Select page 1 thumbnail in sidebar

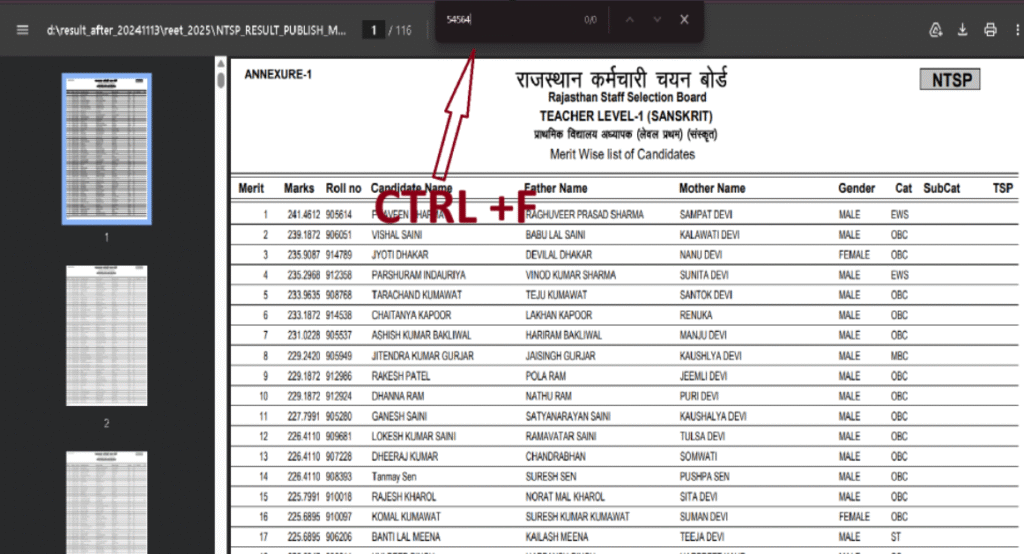(x=106, y=149)
